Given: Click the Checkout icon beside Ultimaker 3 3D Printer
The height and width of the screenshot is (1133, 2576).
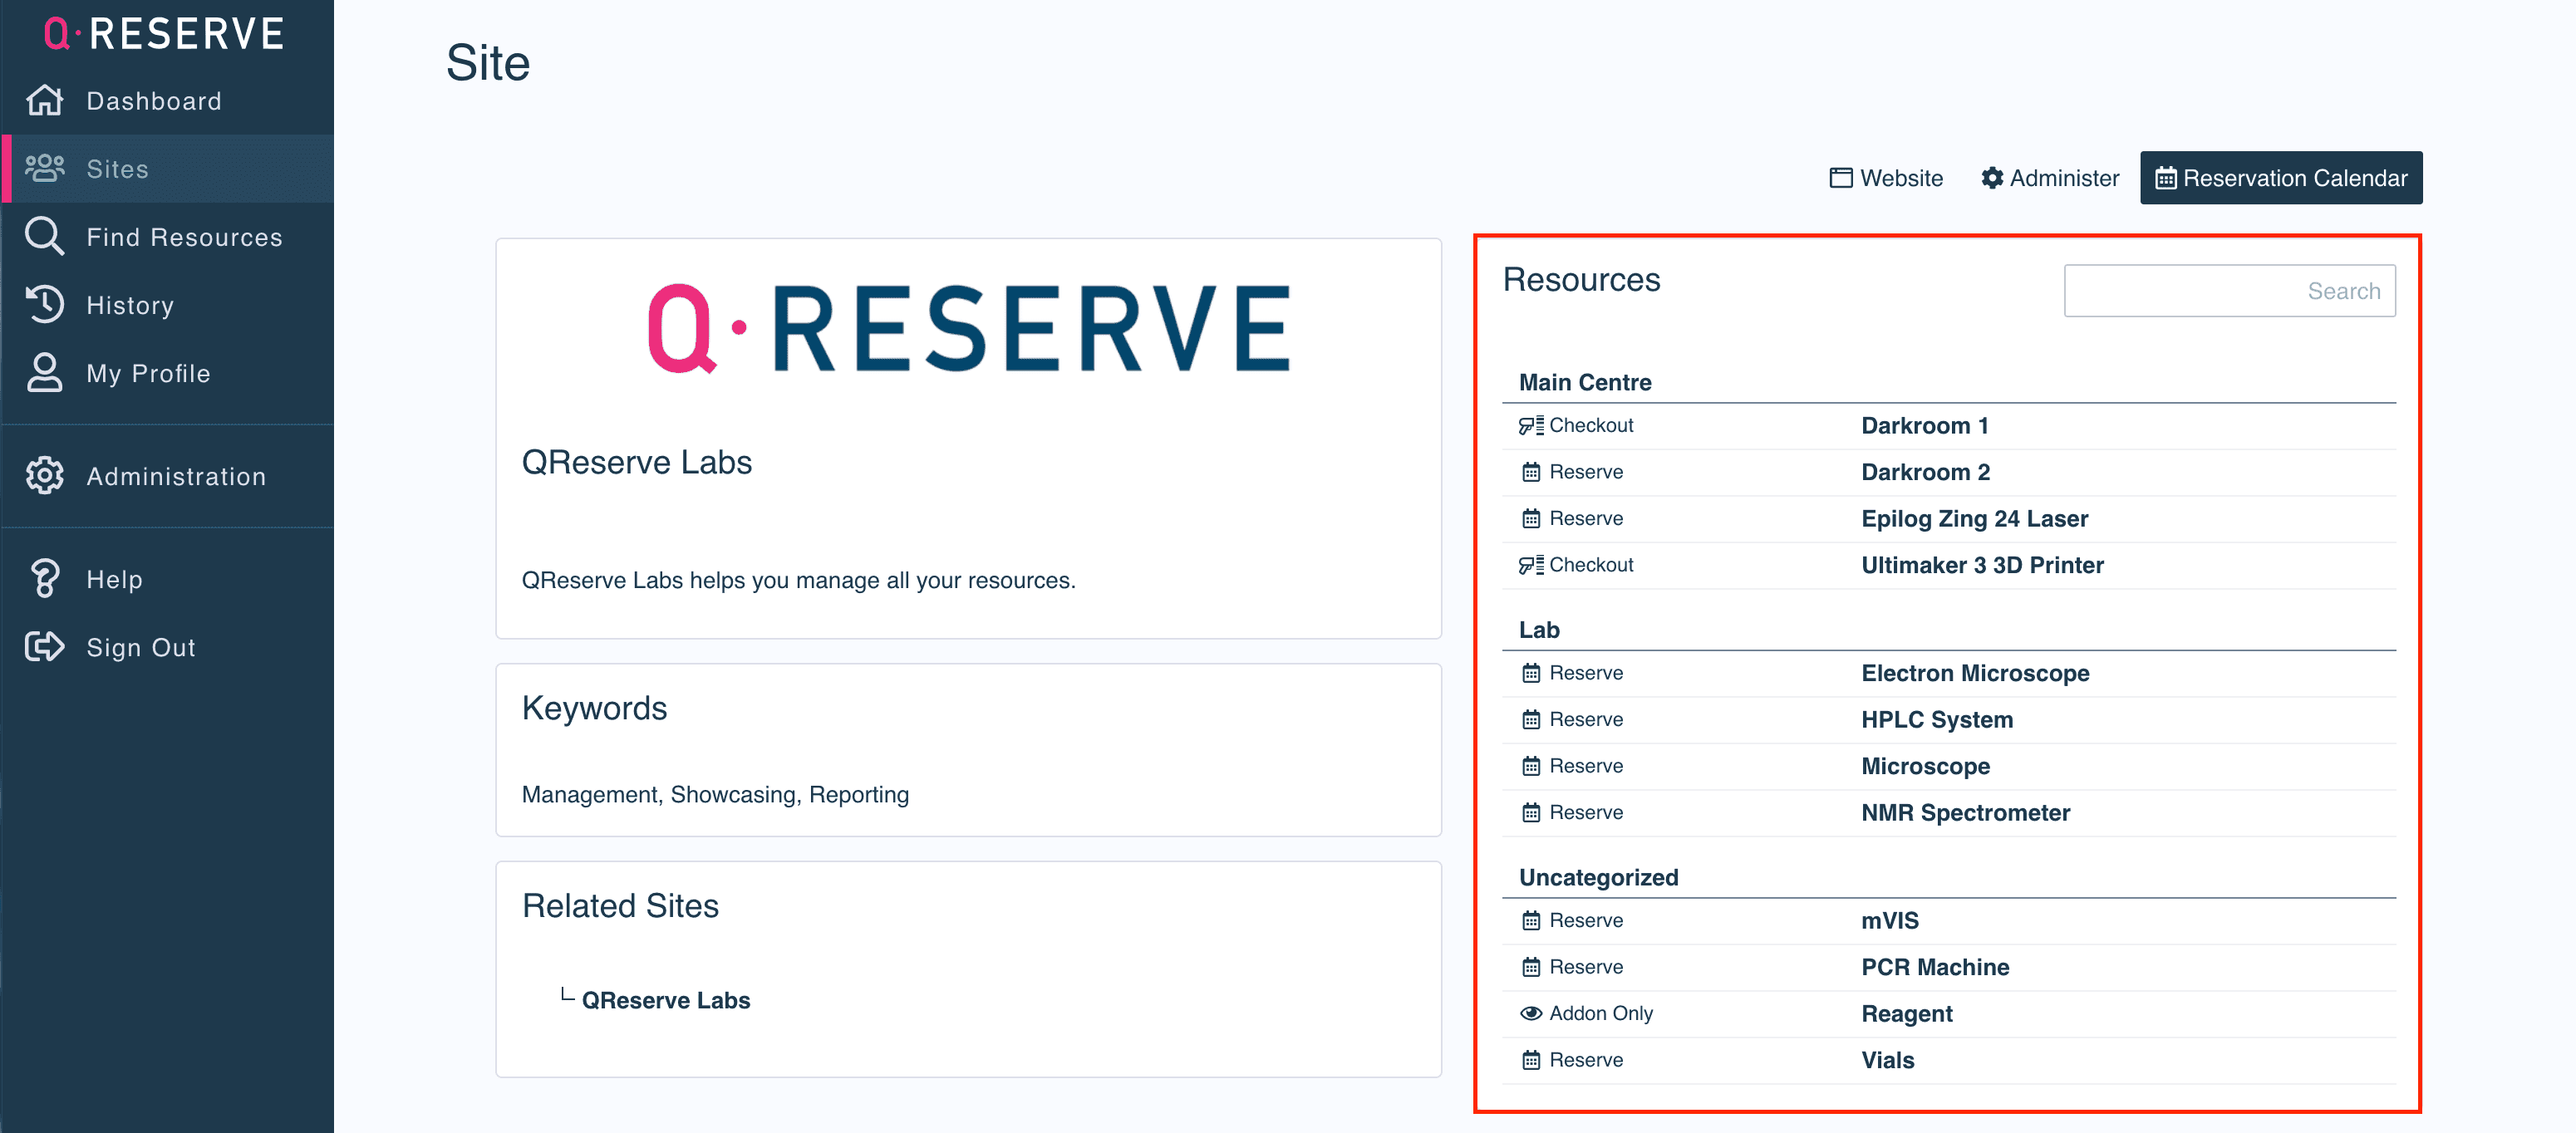Looking at the screenshot, I should (1532, 564).
